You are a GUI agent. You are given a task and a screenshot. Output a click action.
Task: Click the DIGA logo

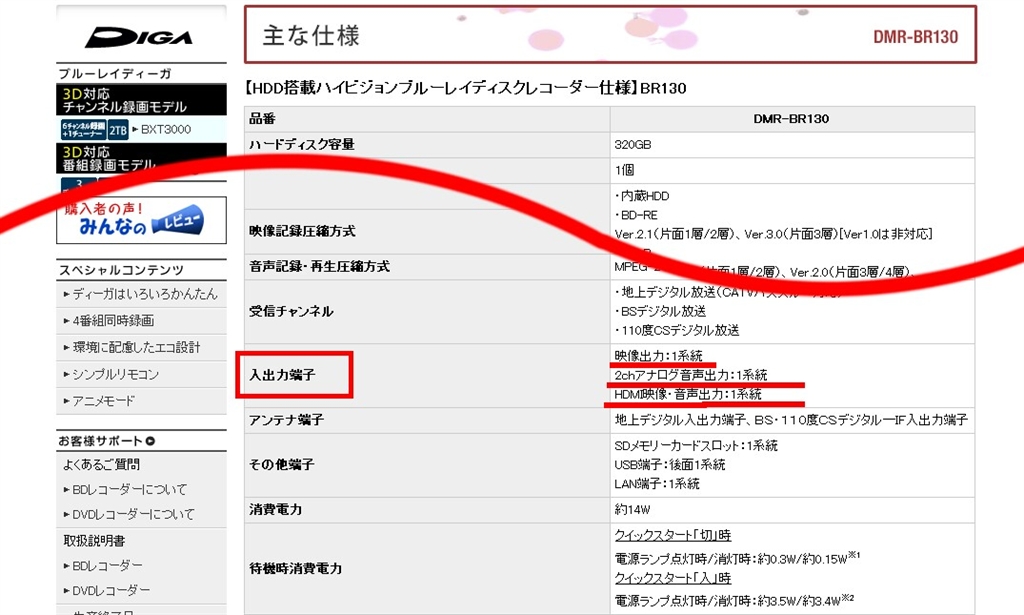[138, 37]
